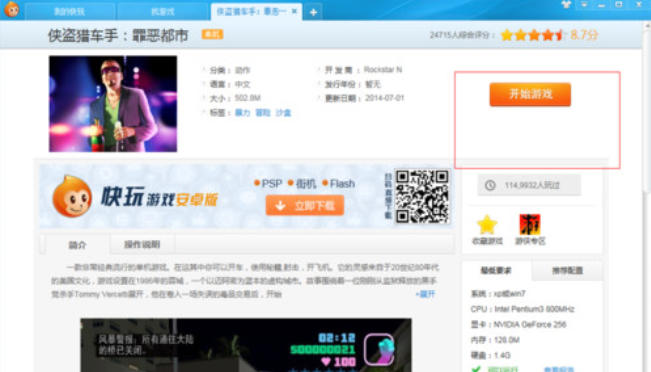The image size is (651, 372).
Task: Click the NVIDIA GeForce 256 graphics card line
Action: pyautogui.click(x=519, y=324)
